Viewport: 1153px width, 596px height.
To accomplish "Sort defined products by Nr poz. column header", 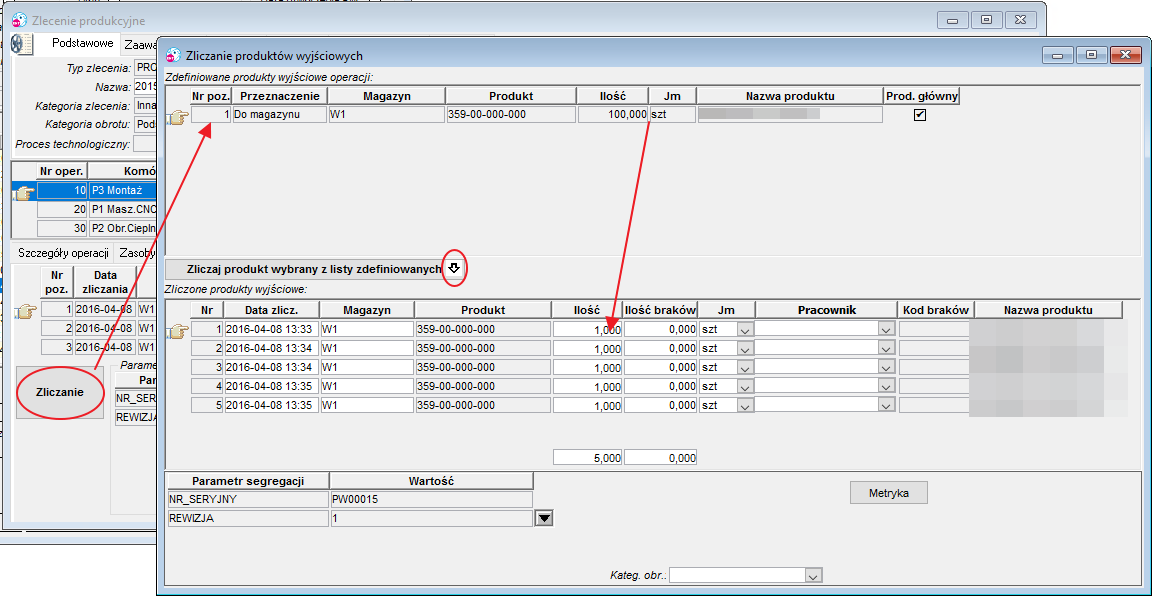I will 211,96.
